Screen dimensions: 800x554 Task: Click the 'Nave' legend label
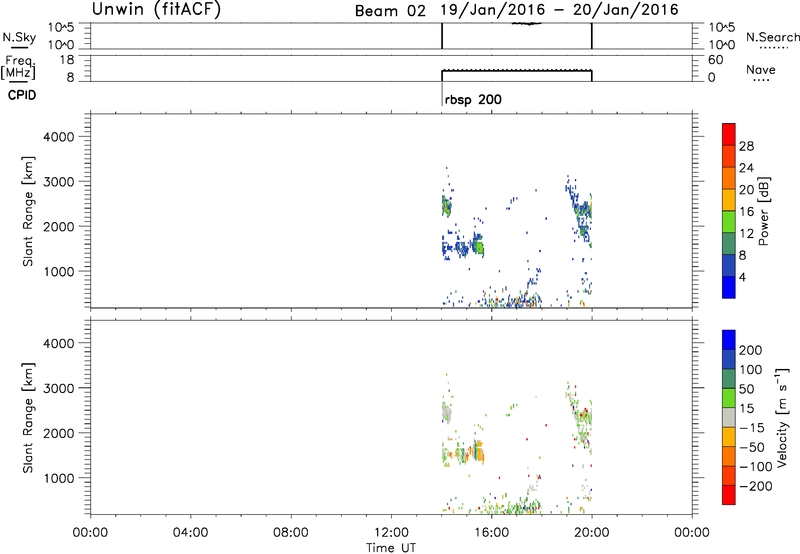(760, 70)
